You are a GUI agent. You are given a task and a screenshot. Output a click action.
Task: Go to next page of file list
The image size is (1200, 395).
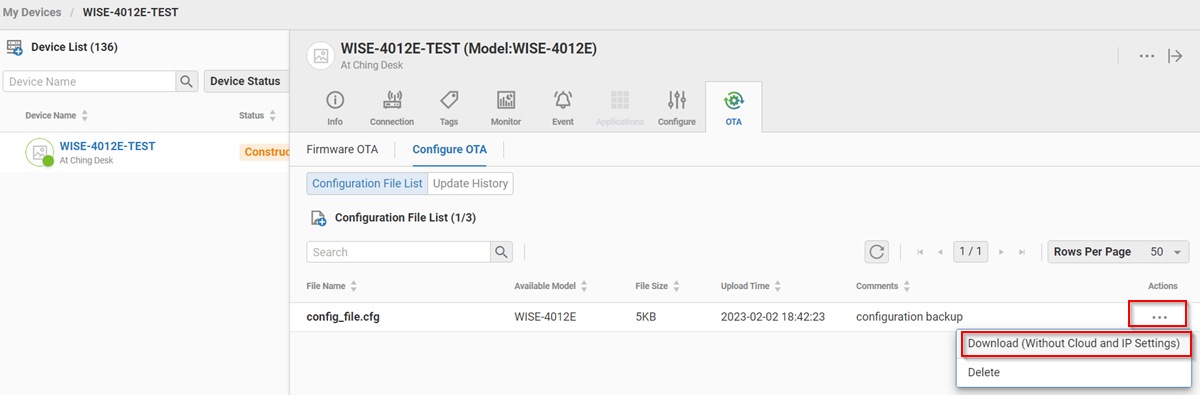click(x=1001, y=252)
